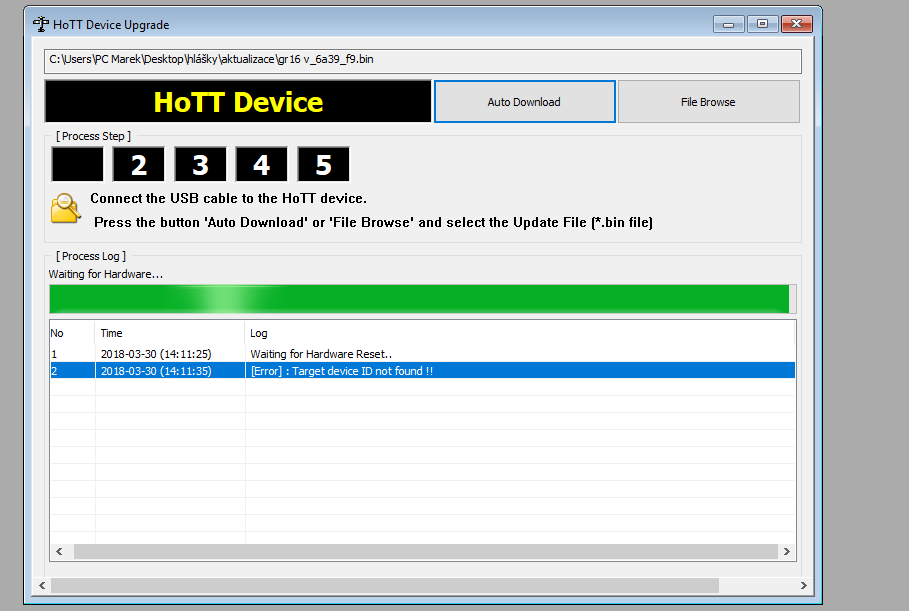Open the File Browse dialog

pyautogui.click(x=708, y=102)
